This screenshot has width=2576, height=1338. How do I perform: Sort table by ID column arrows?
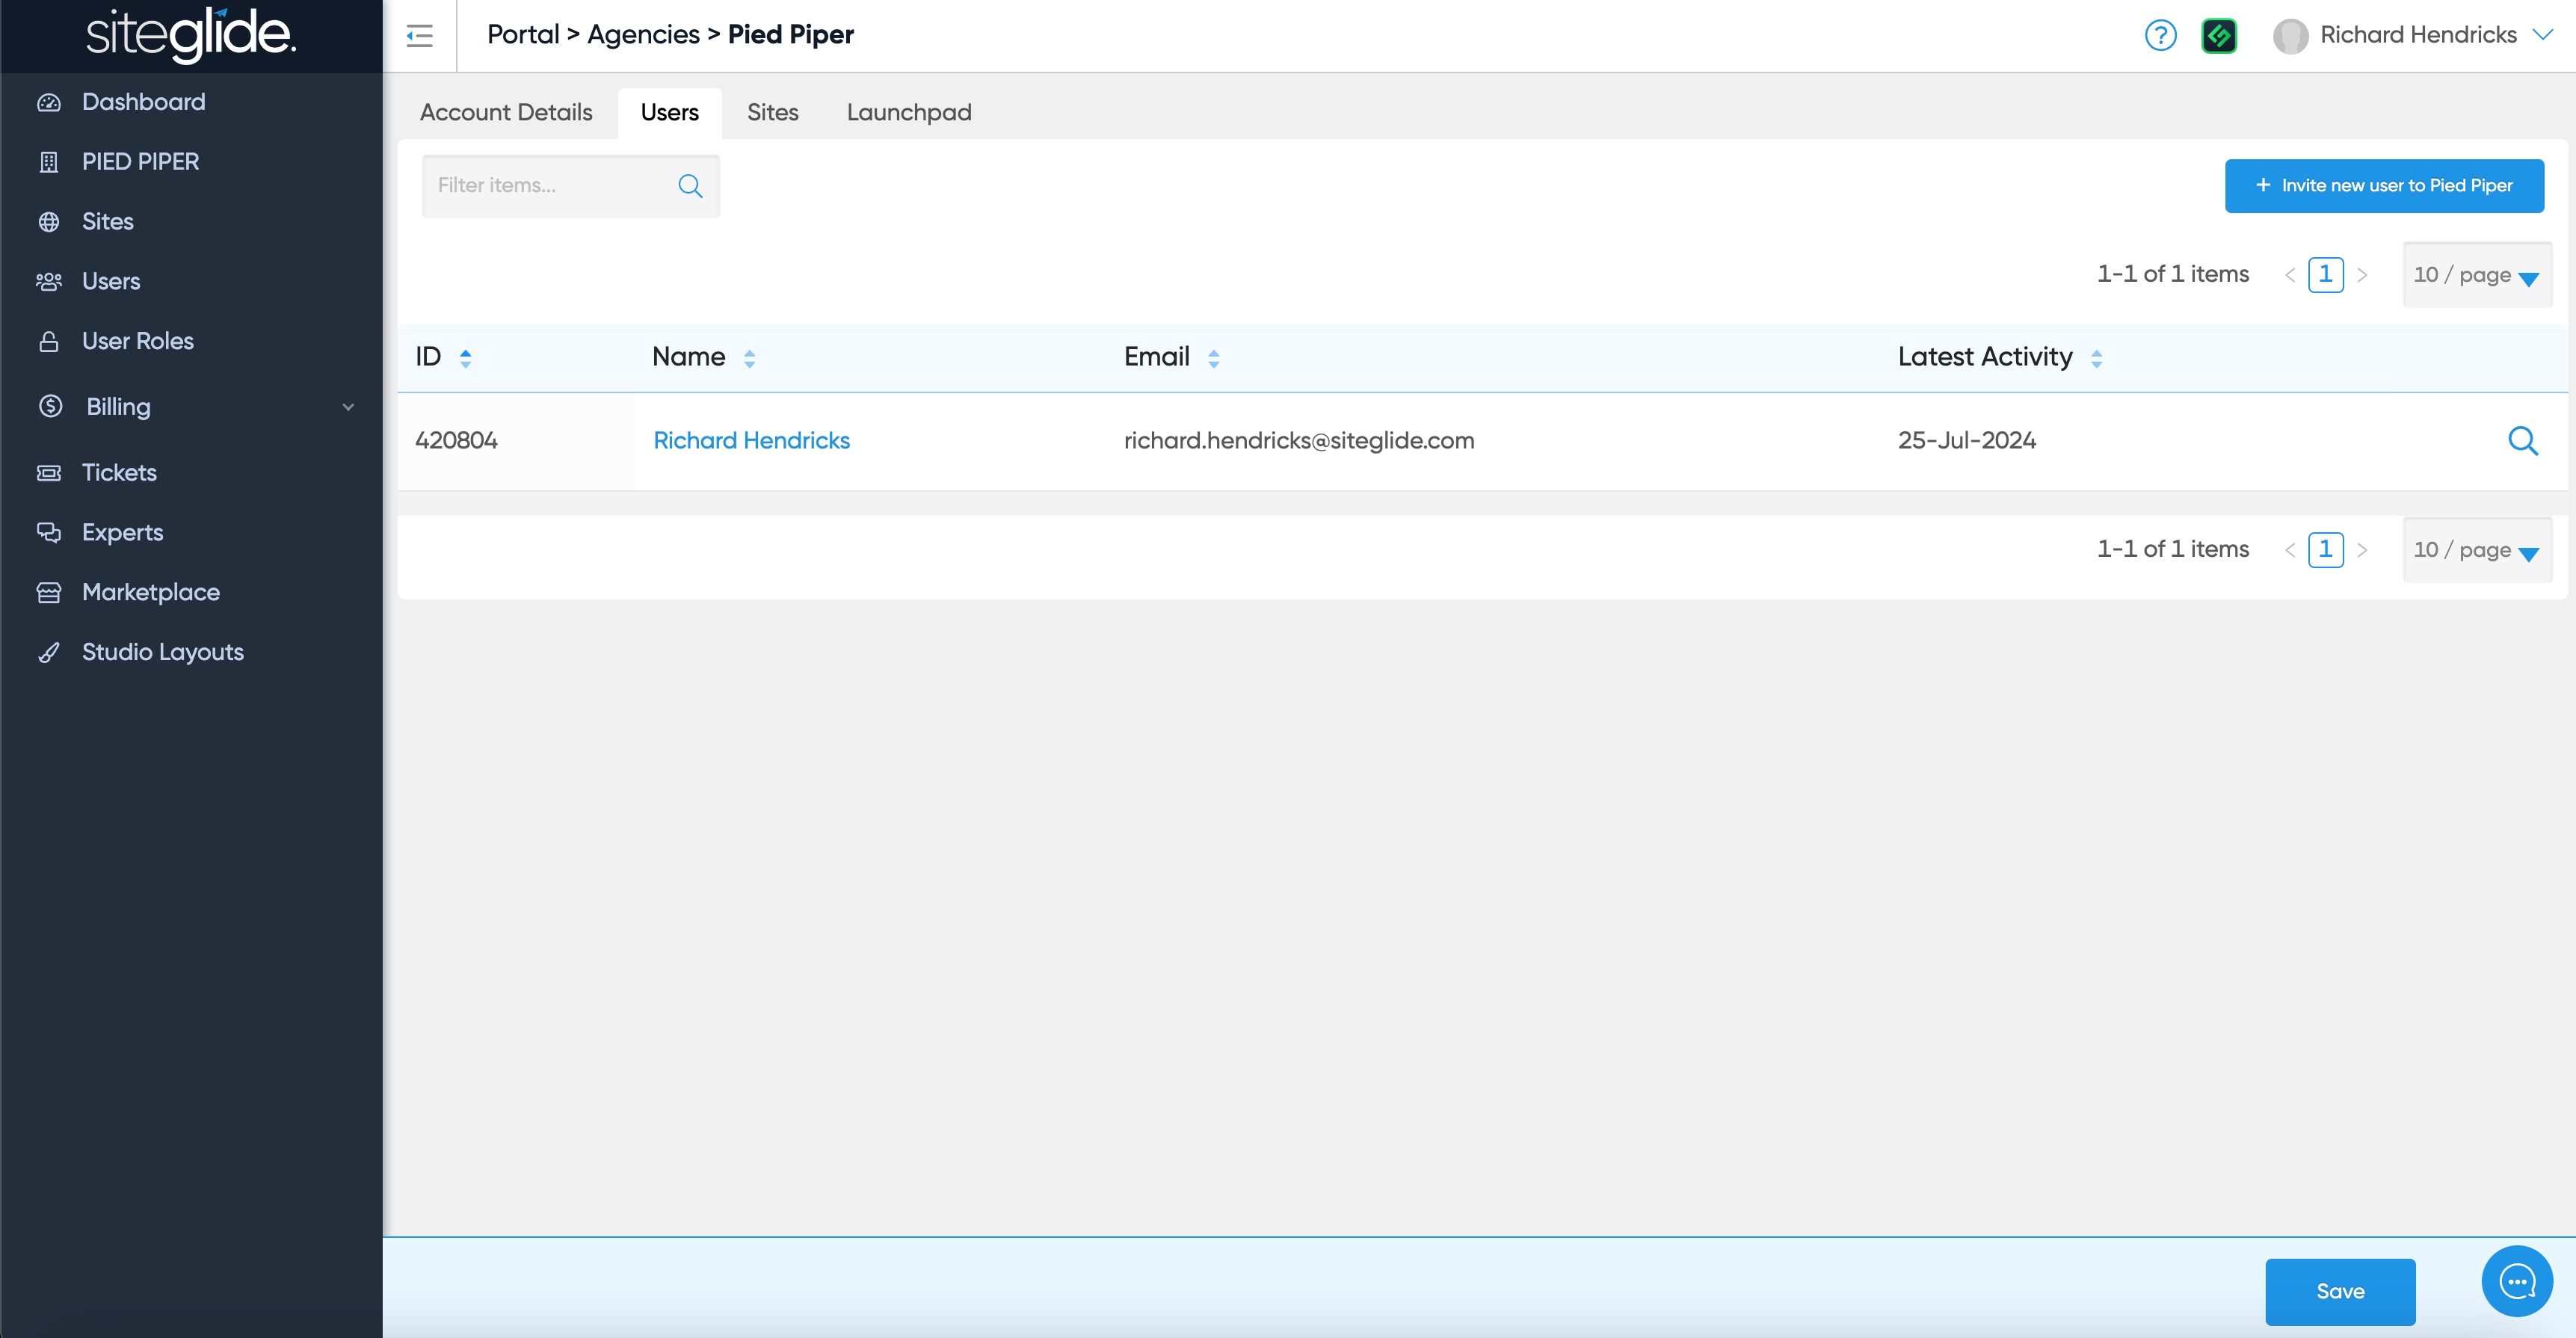(x=465, y=358)
